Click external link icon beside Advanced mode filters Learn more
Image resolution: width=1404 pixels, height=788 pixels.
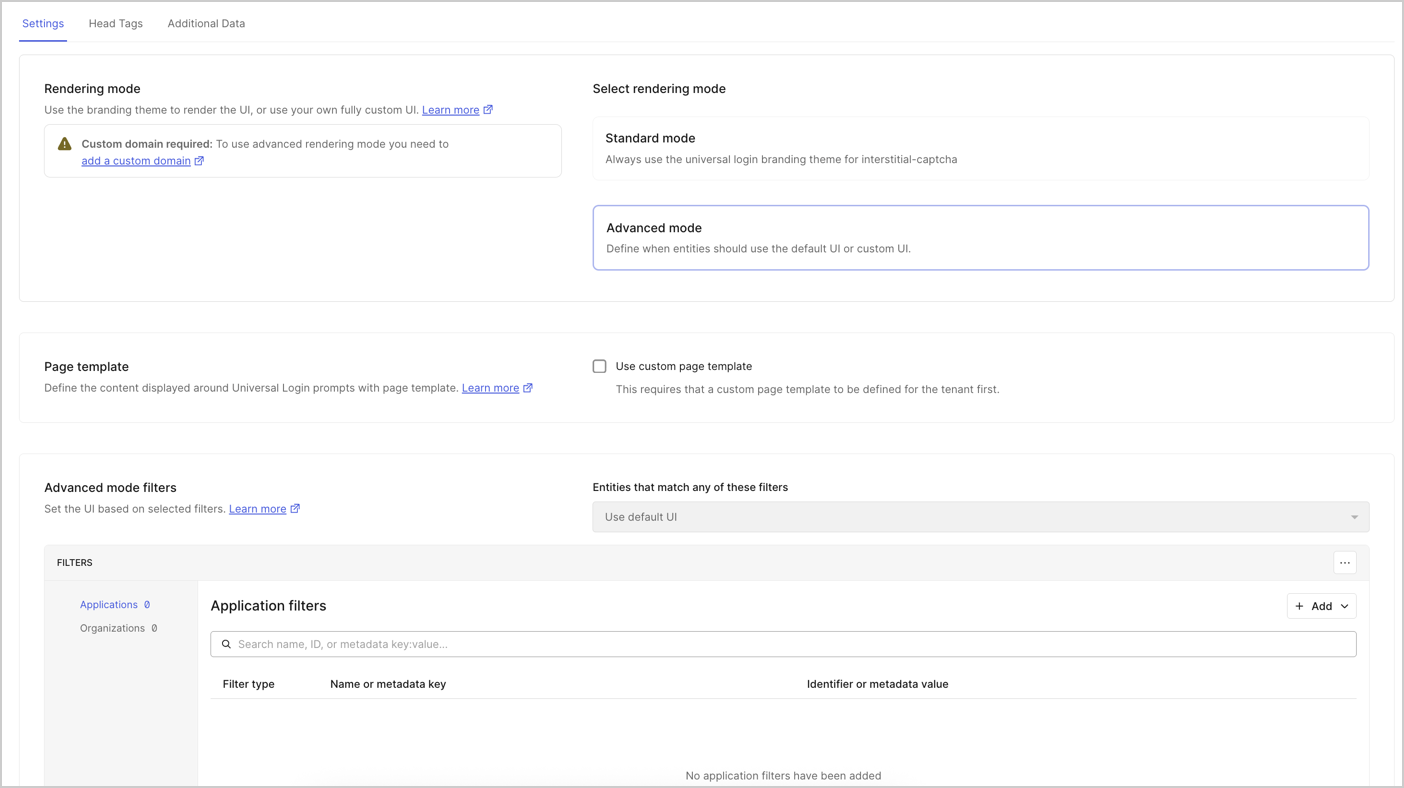point(295,508)
